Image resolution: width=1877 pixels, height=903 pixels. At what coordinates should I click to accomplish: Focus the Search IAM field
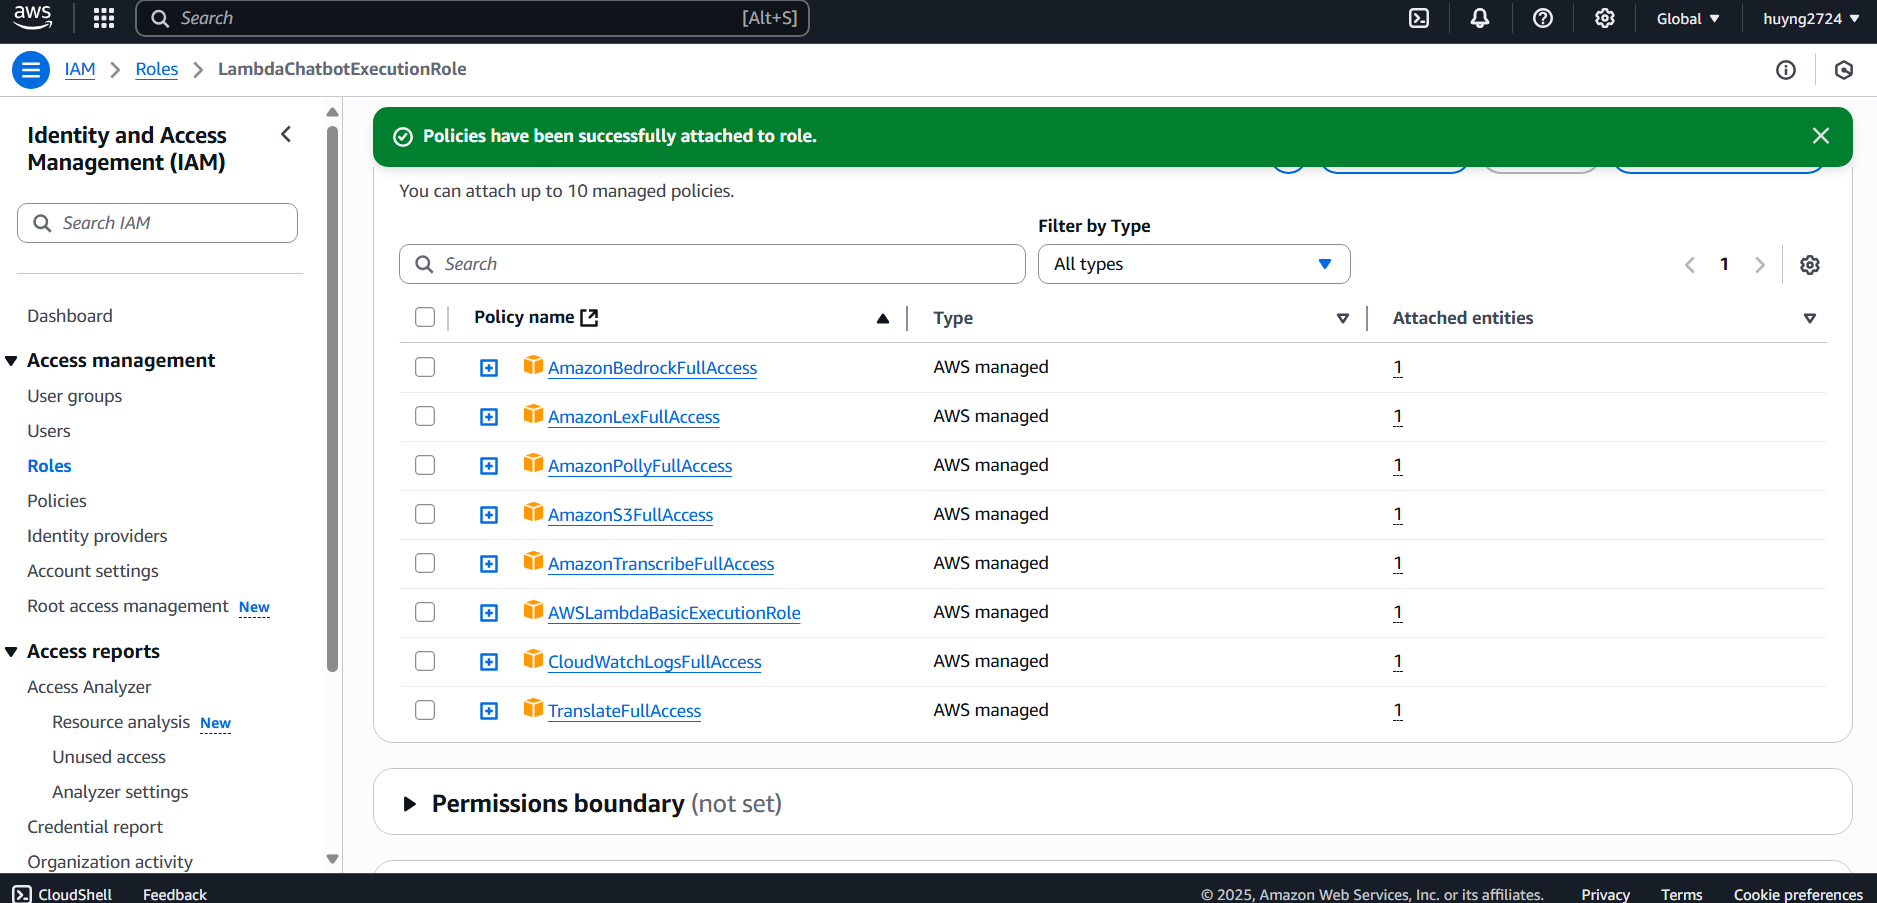point(157,223)
